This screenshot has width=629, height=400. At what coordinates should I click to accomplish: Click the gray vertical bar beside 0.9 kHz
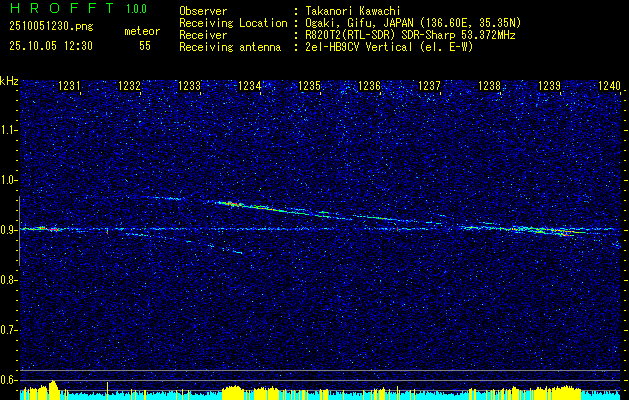pos(19,231)
